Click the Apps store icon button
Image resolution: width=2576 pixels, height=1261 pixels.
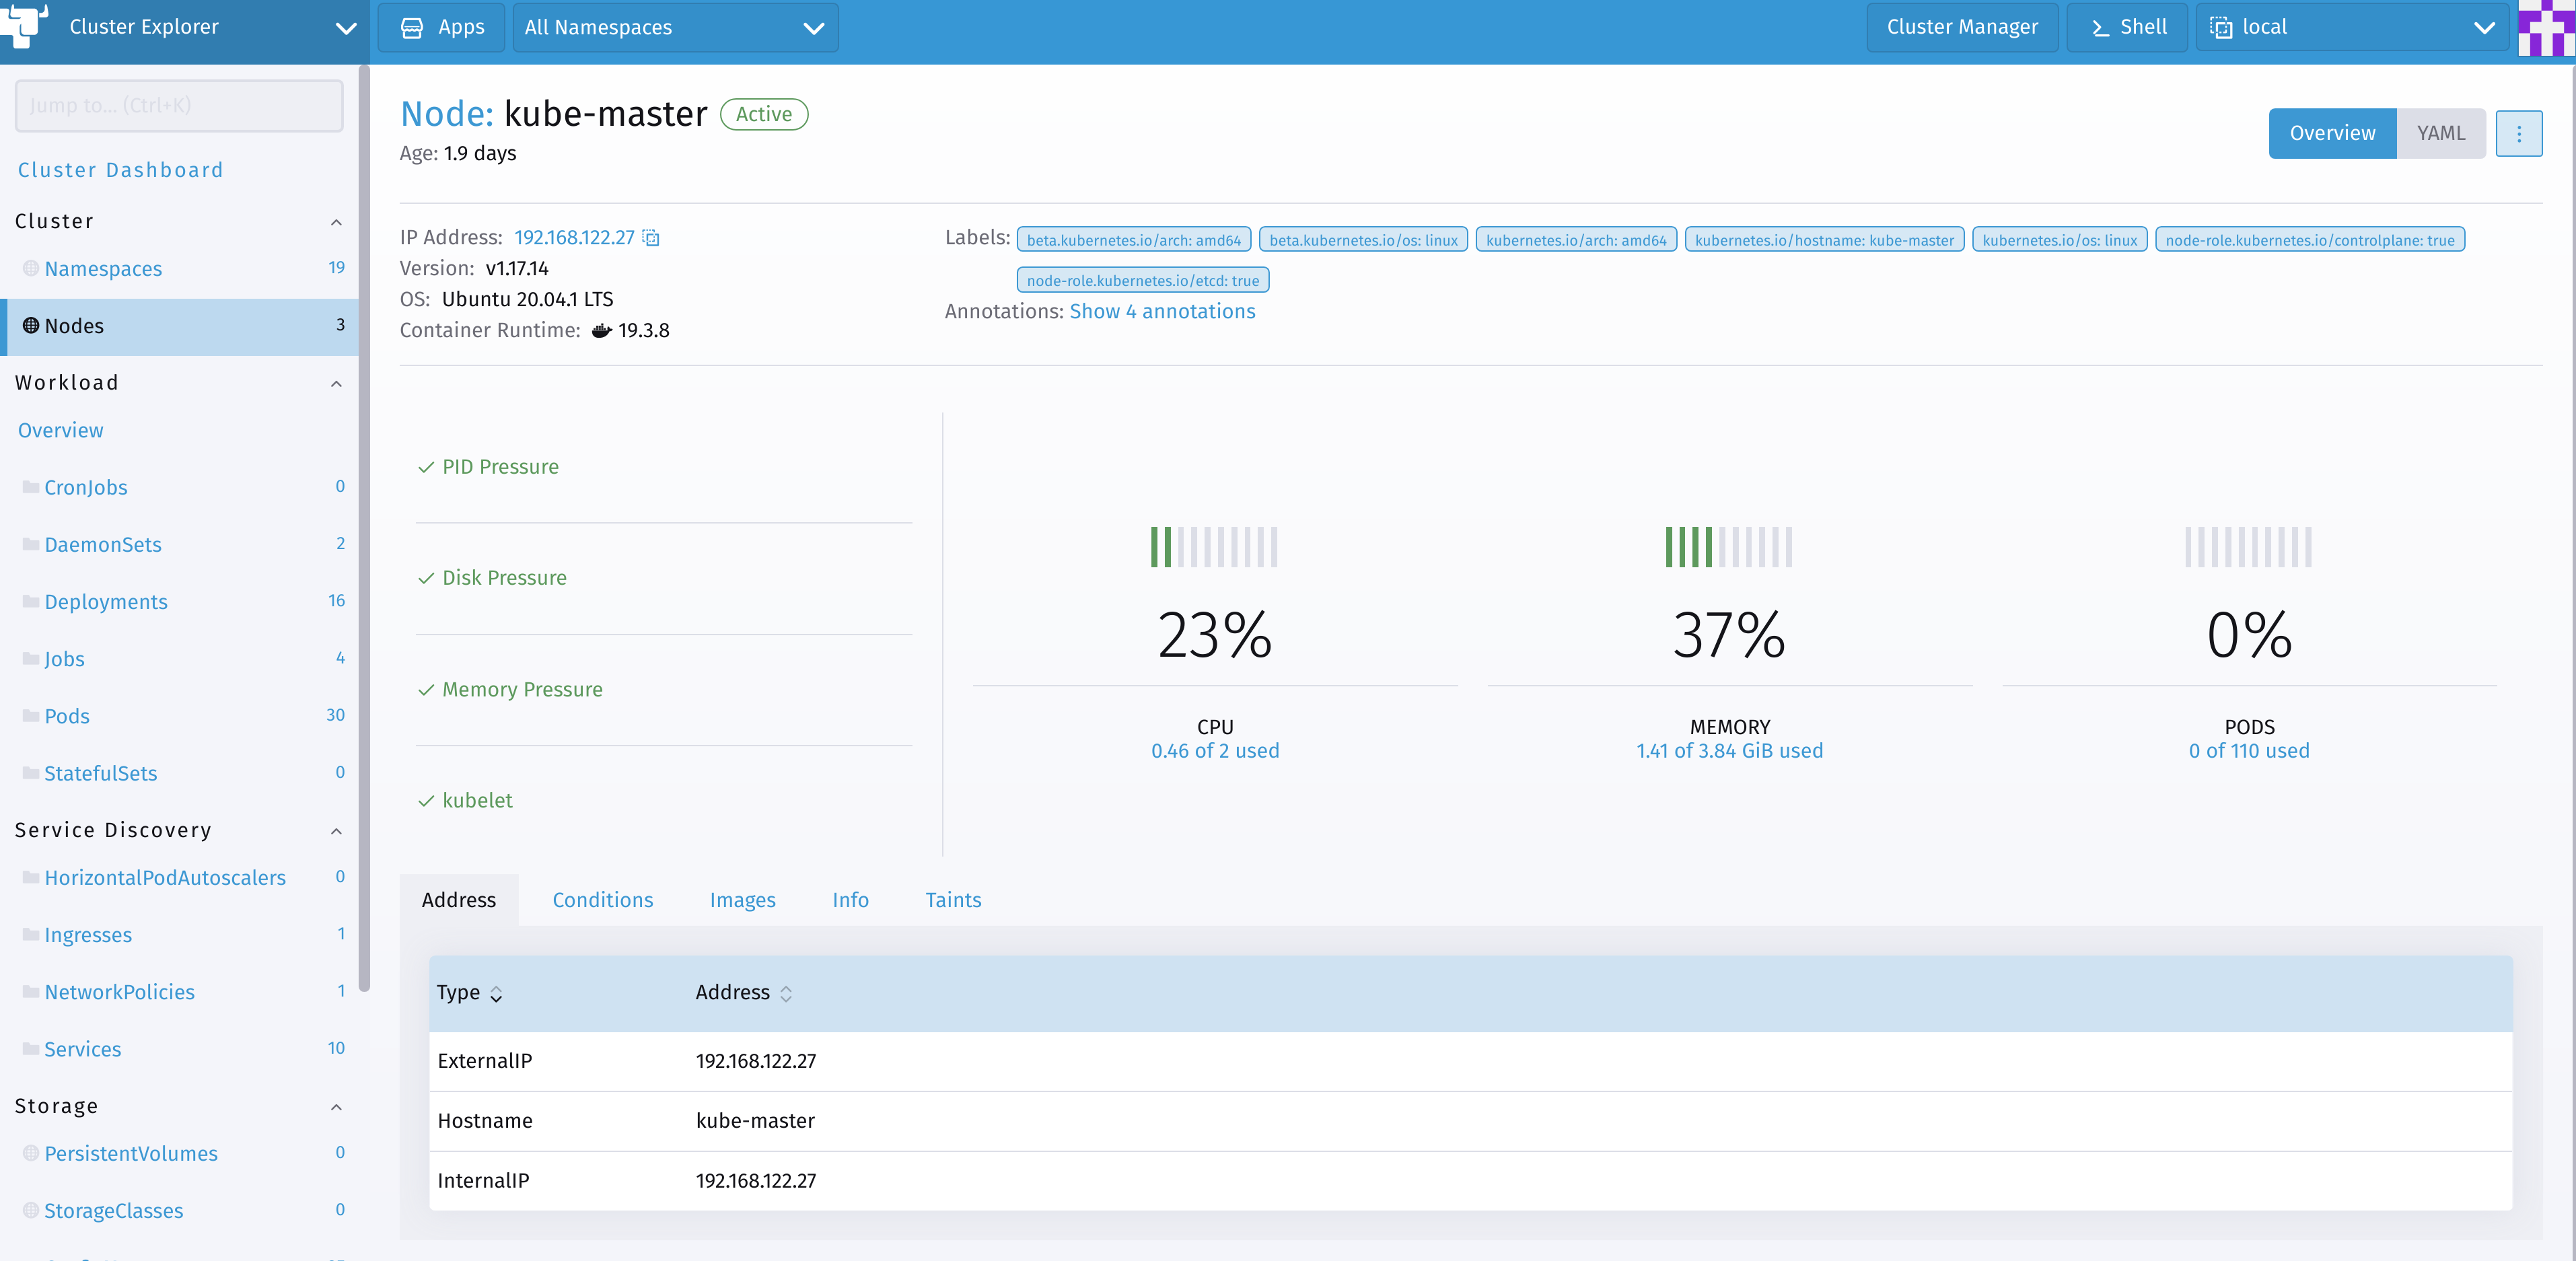pos(441,27)
